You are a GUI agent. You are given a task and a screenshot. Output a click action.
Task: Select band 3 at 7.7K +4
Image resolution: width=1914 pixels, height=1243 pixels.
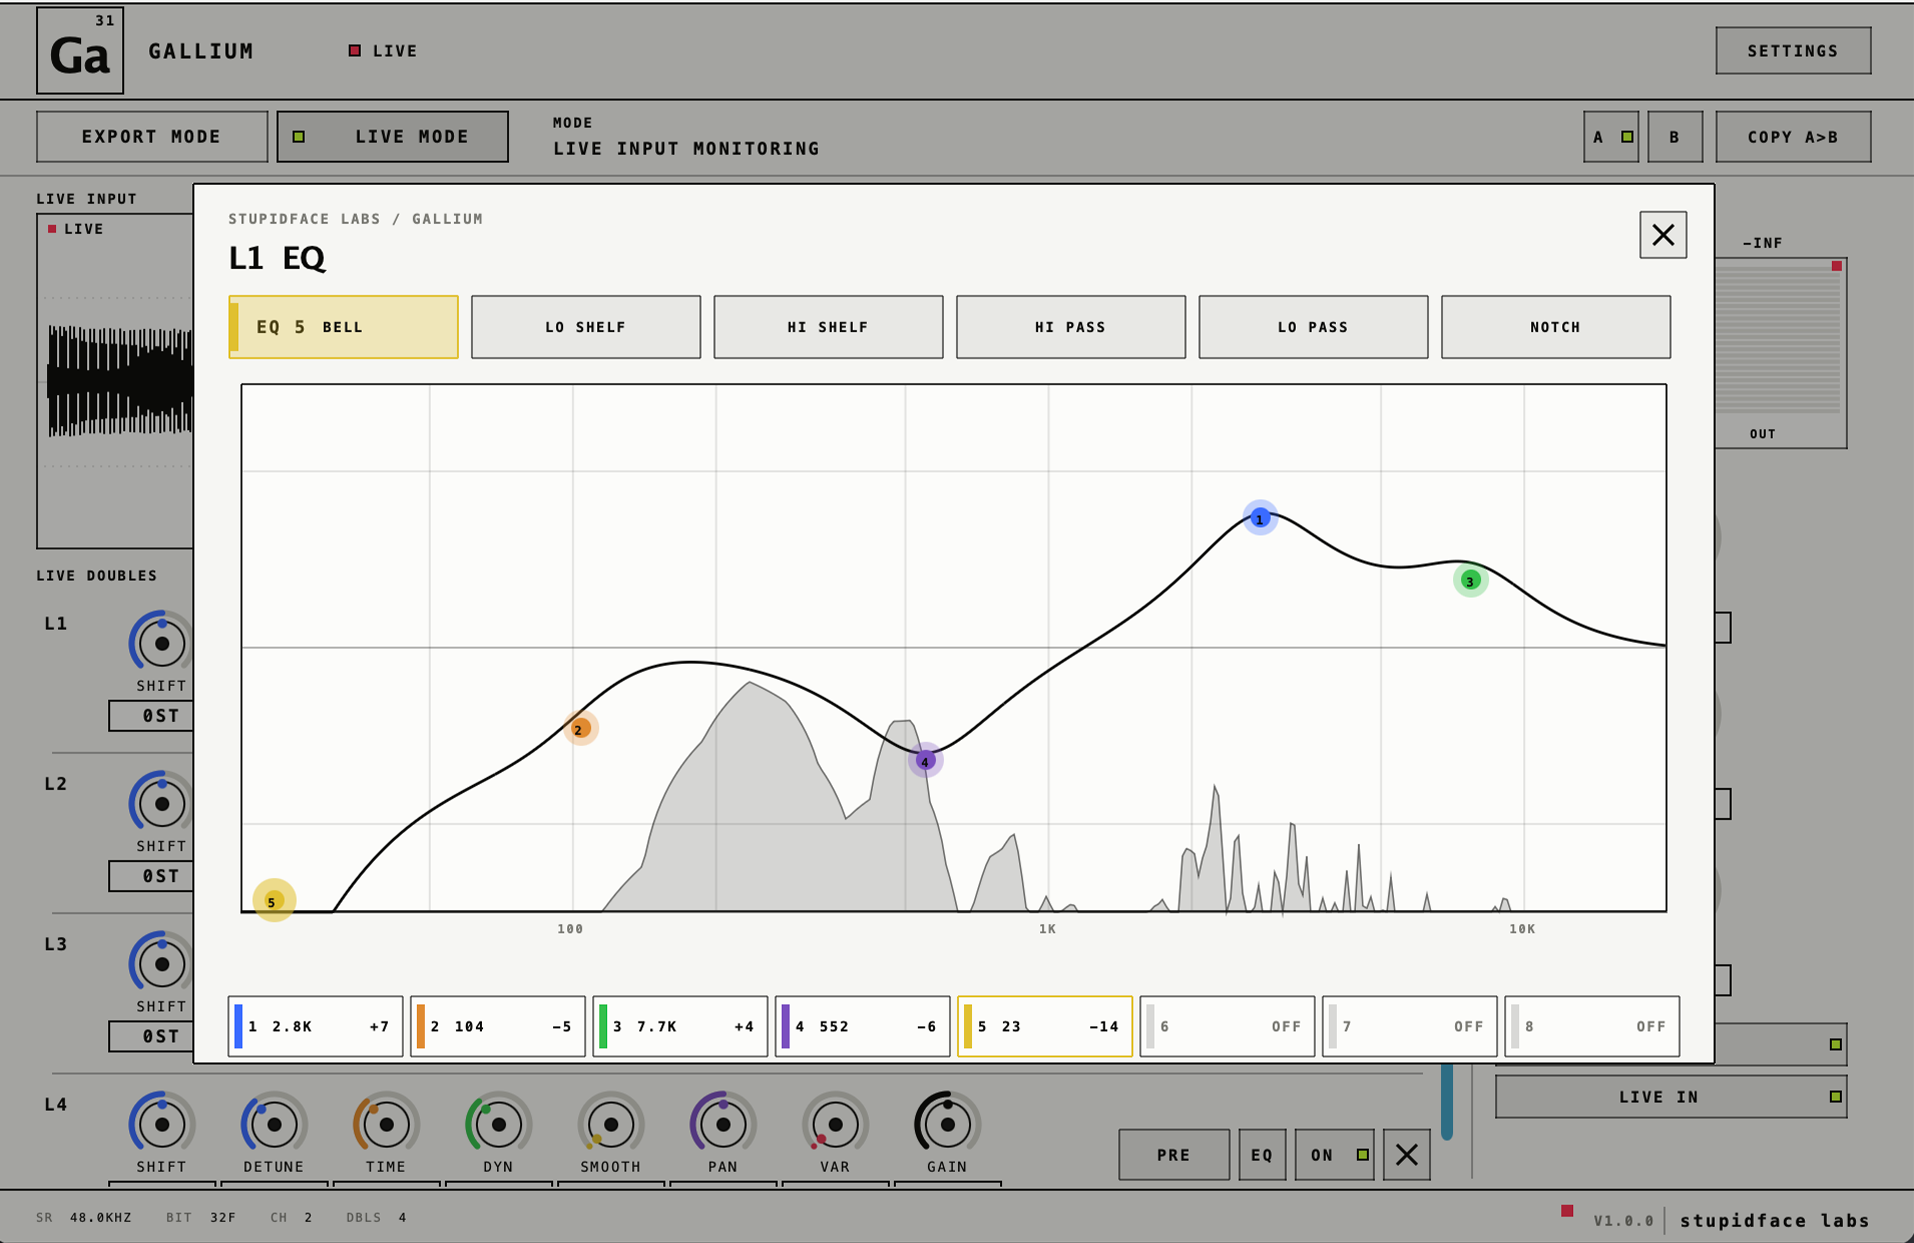tap(680, 1026)
